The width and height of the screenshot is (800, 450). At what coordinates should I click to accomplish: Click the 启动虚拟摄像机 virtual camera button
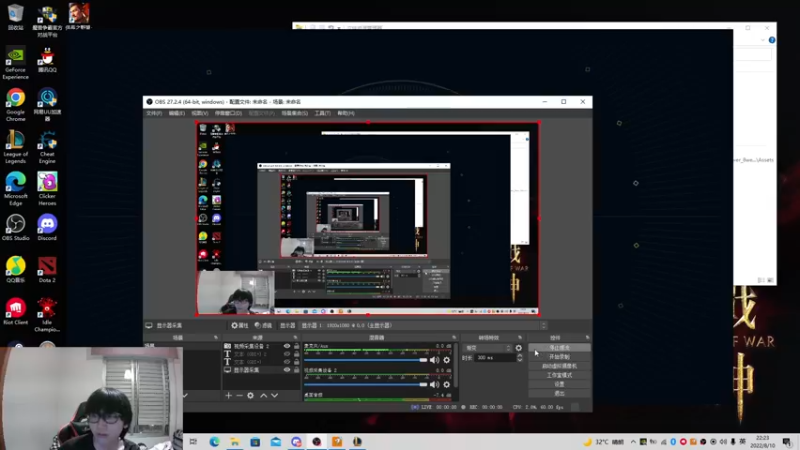(559, 366)
